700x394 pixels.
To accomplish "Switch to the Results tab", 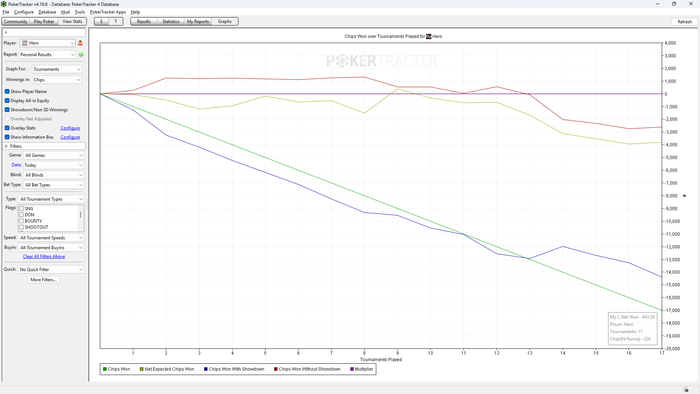I will coord(144,21).
